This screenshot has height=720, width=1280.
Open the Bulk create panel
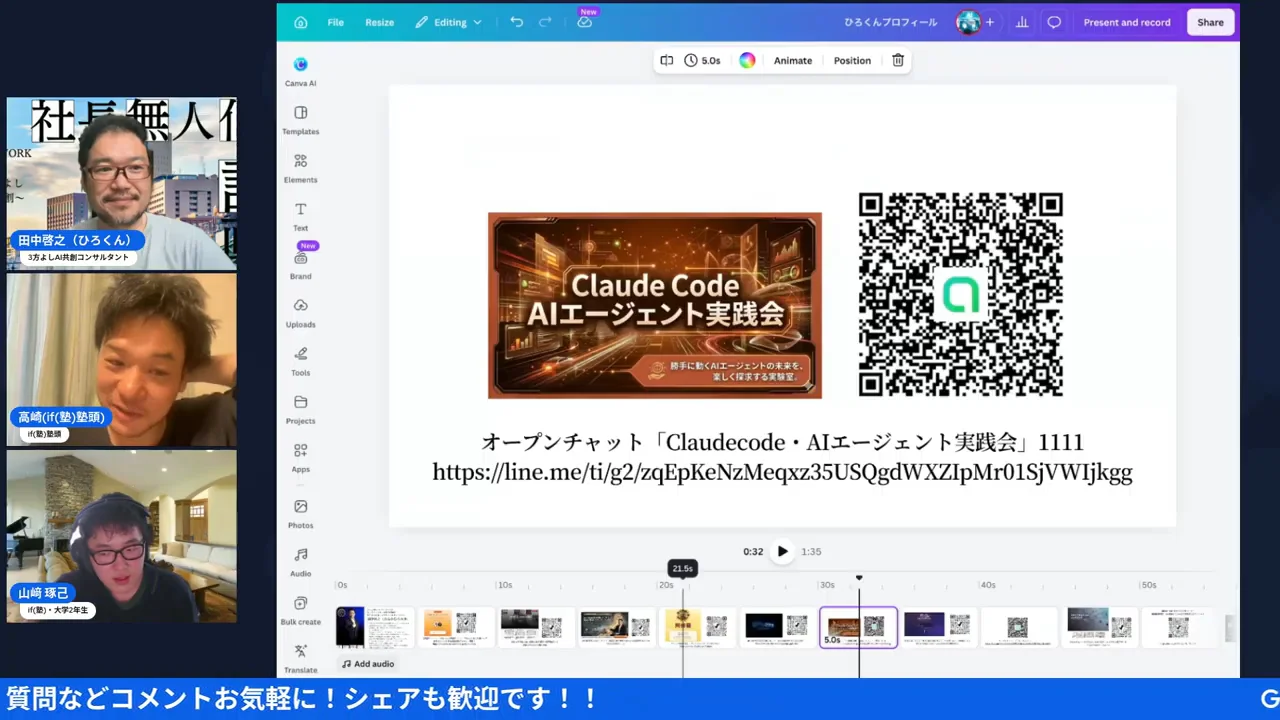point(300,610)
